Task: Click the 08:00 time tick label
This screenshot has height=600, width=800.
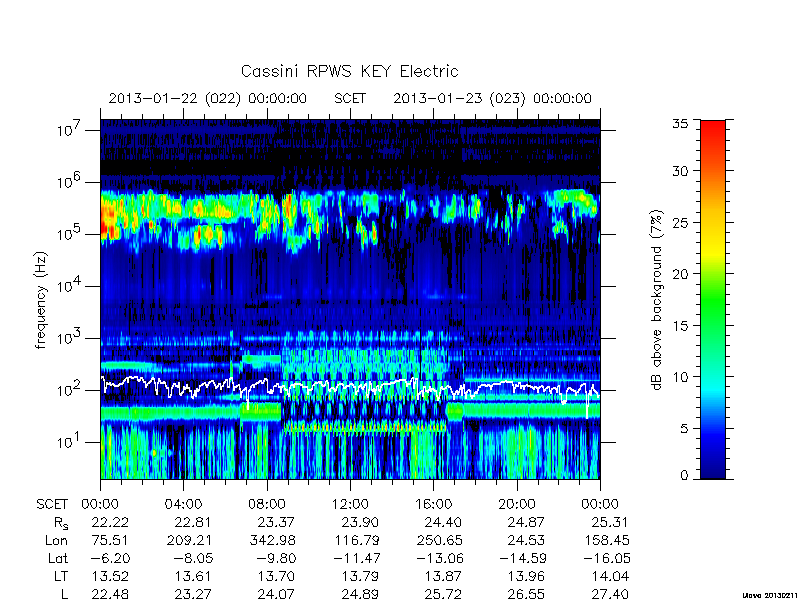Action: tap(267, 504)
